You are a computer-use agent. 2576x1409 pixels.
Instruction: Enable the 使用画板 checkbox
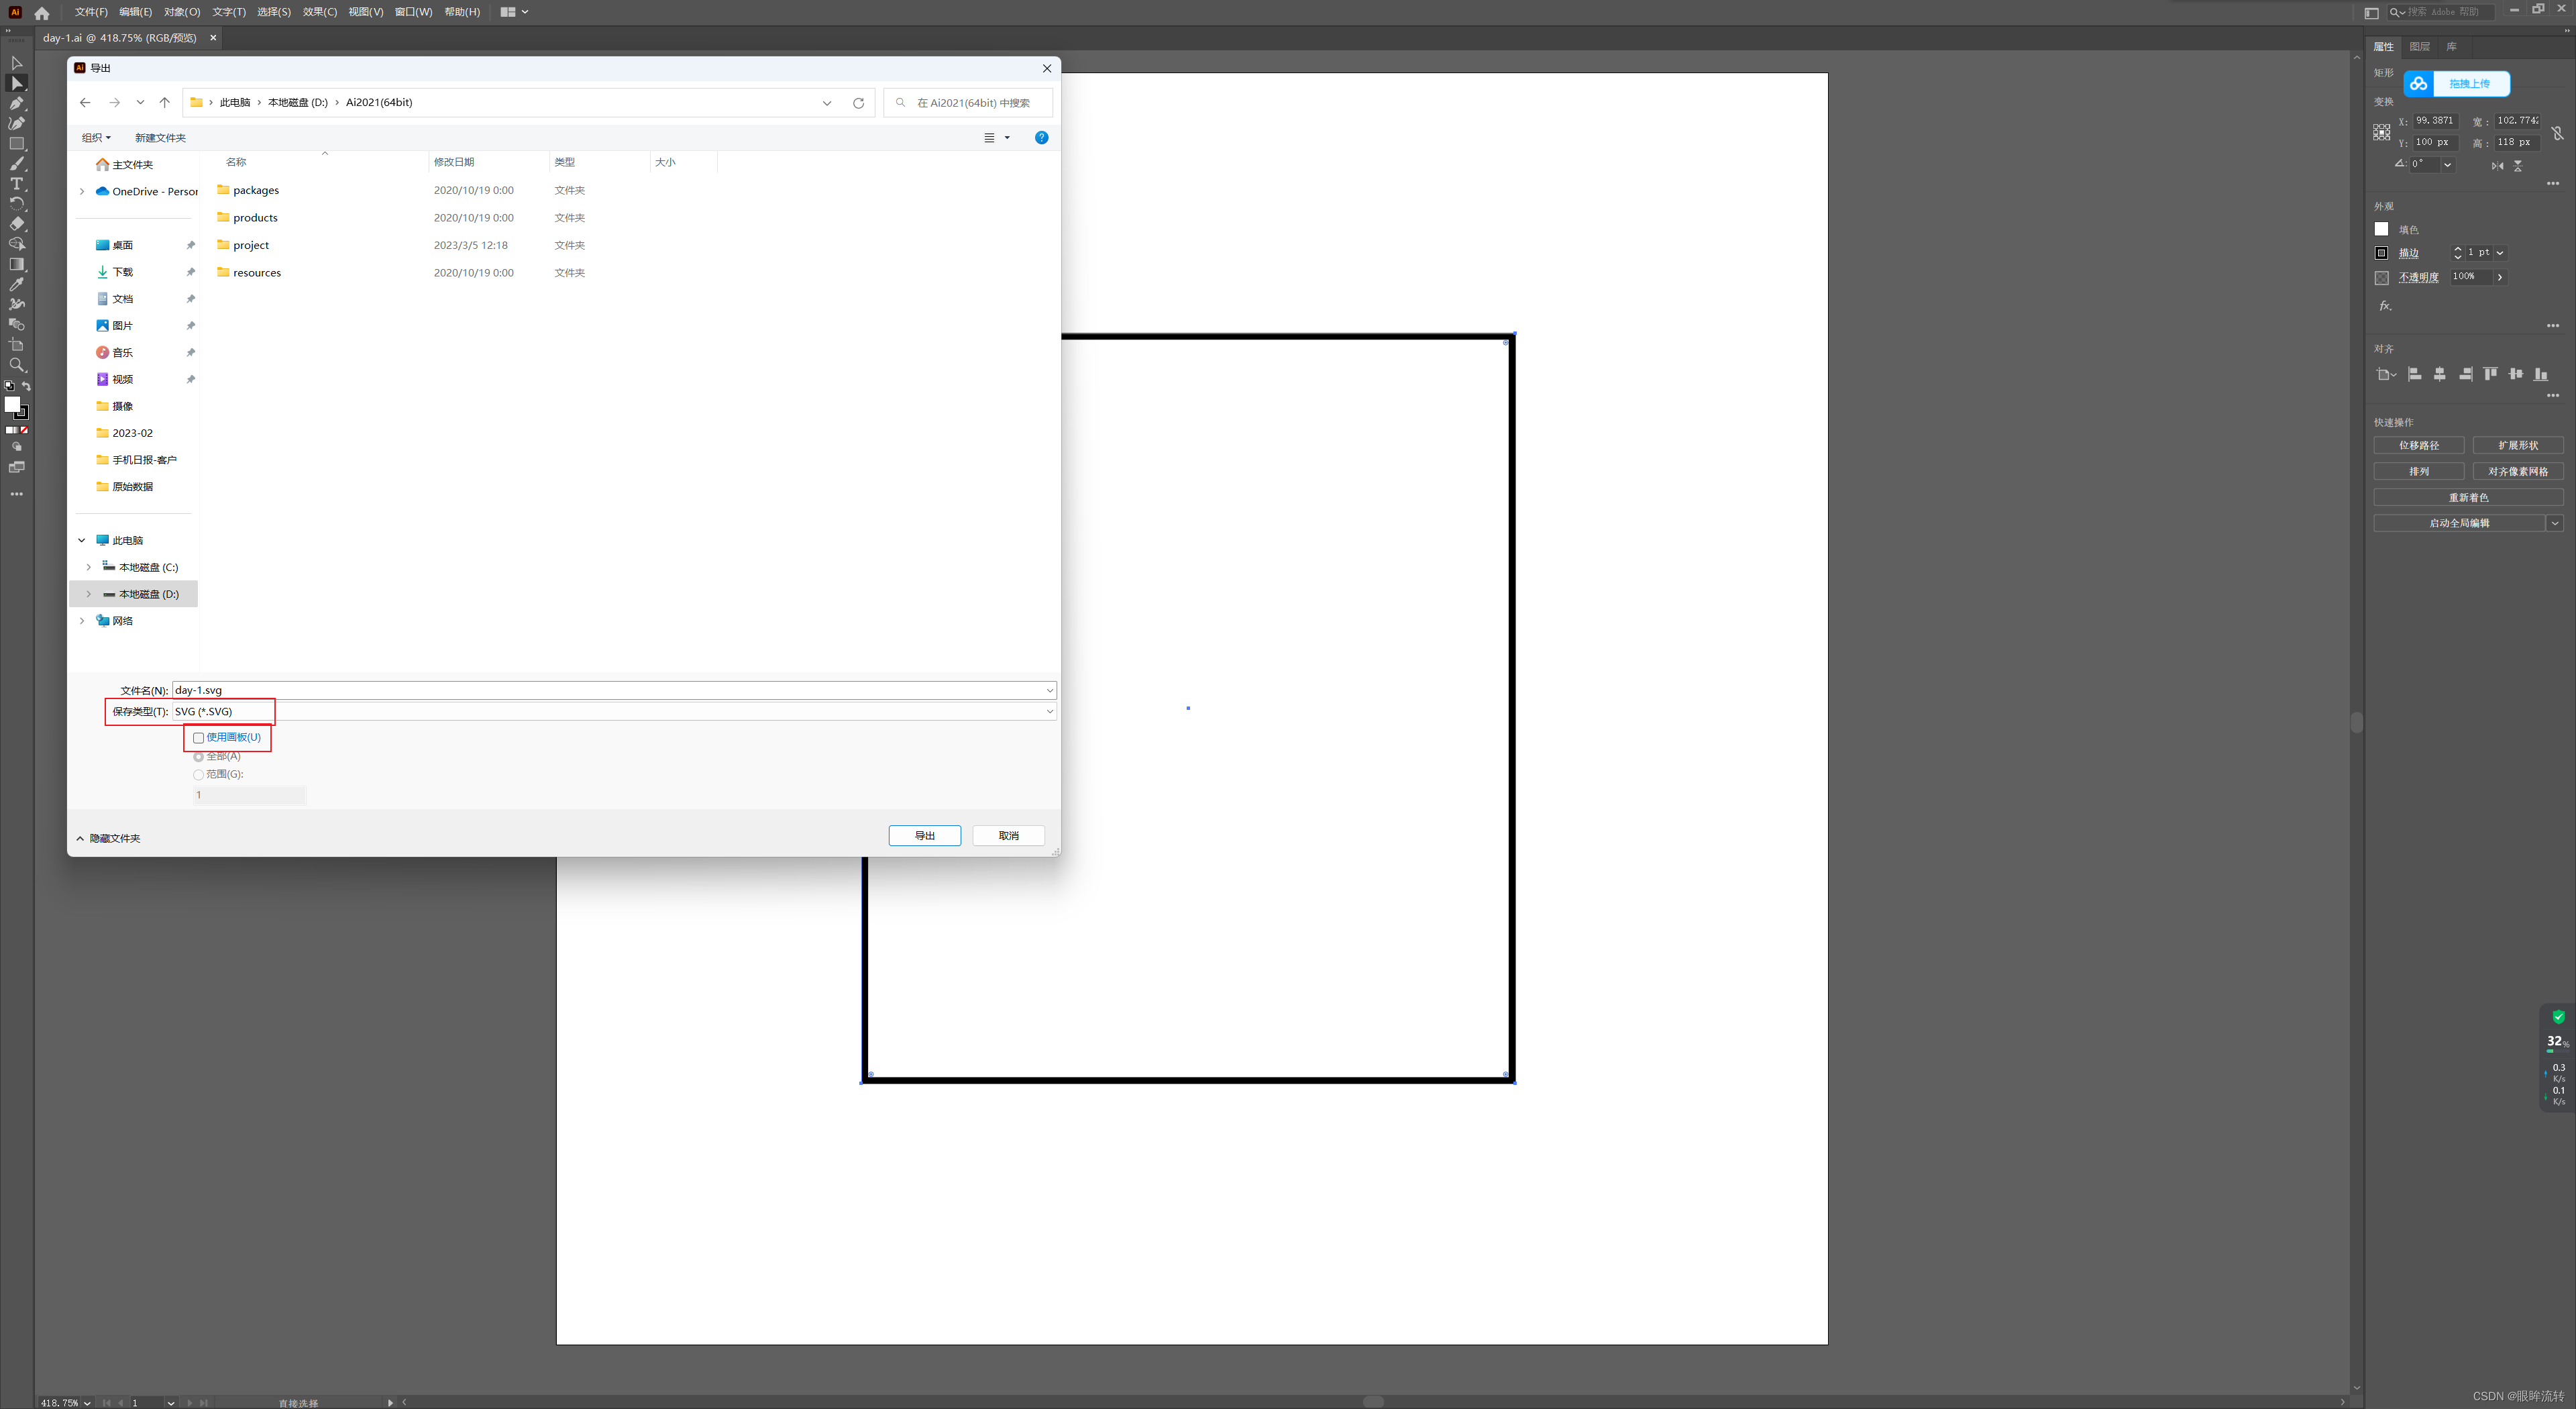pyautogui.click(x=199, y=738)
